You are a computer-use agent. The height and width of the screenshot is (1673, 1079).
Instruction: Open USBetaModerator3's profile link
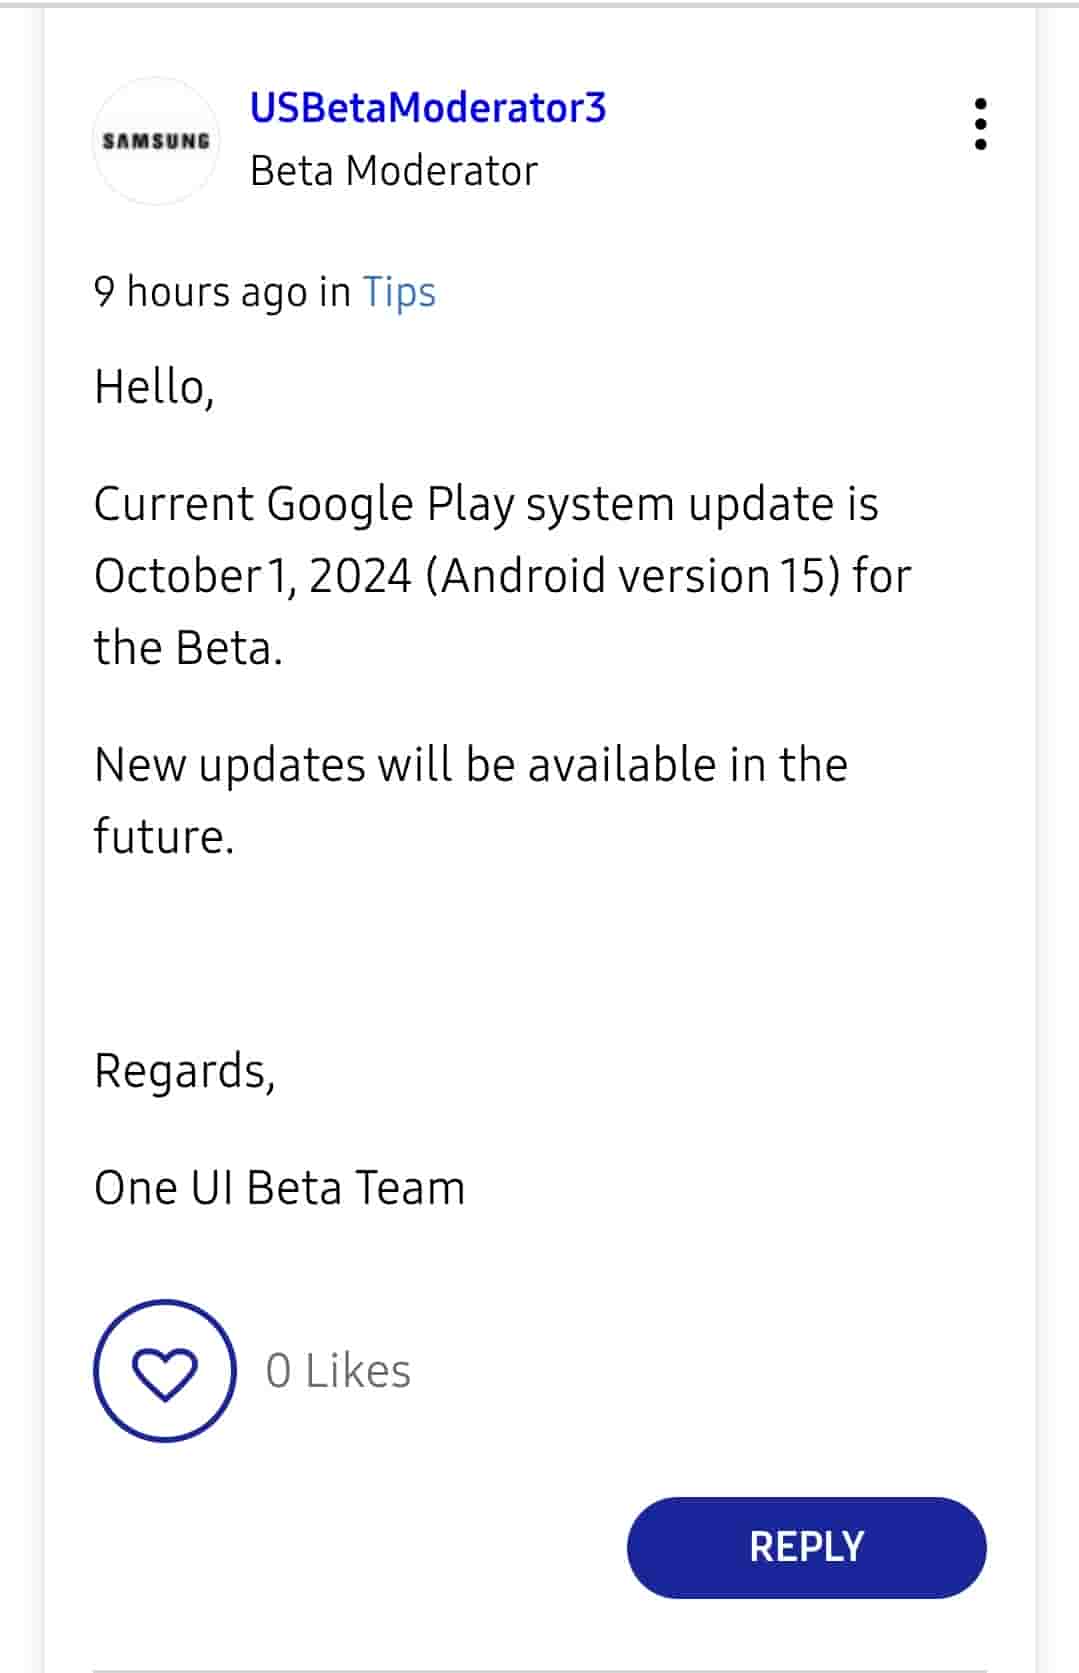(428, 108)
